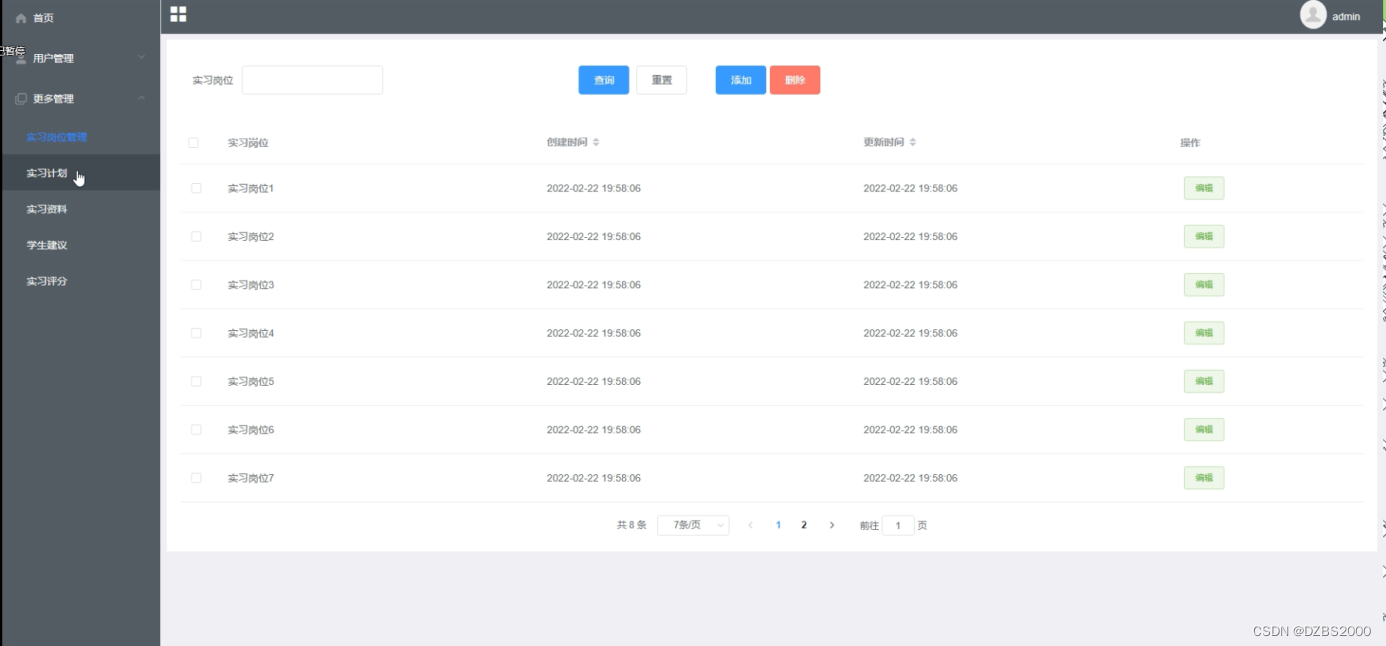Collapse the 更多管理 submenu chevron
Screen dimensions: 1386x646
pyautogui.click(x=141, y=98)
